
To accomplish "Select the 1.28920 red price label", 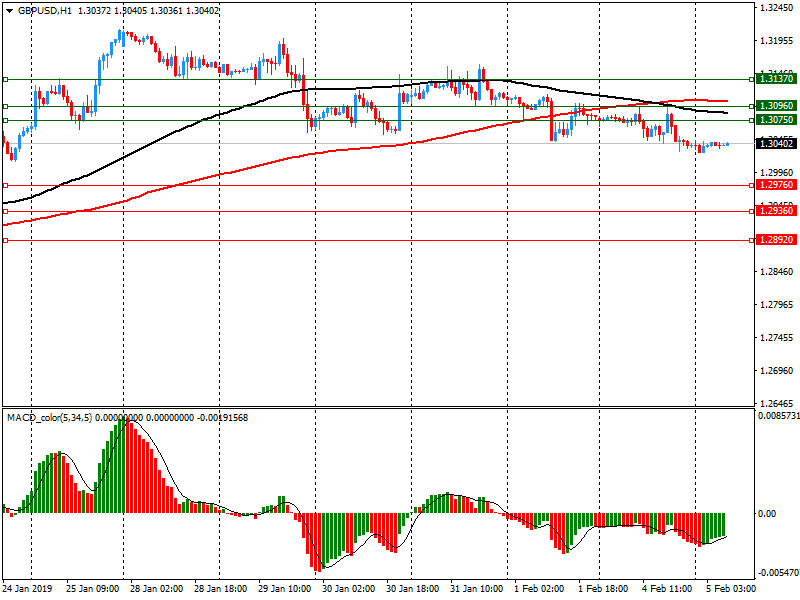I will tap(776, 241).
